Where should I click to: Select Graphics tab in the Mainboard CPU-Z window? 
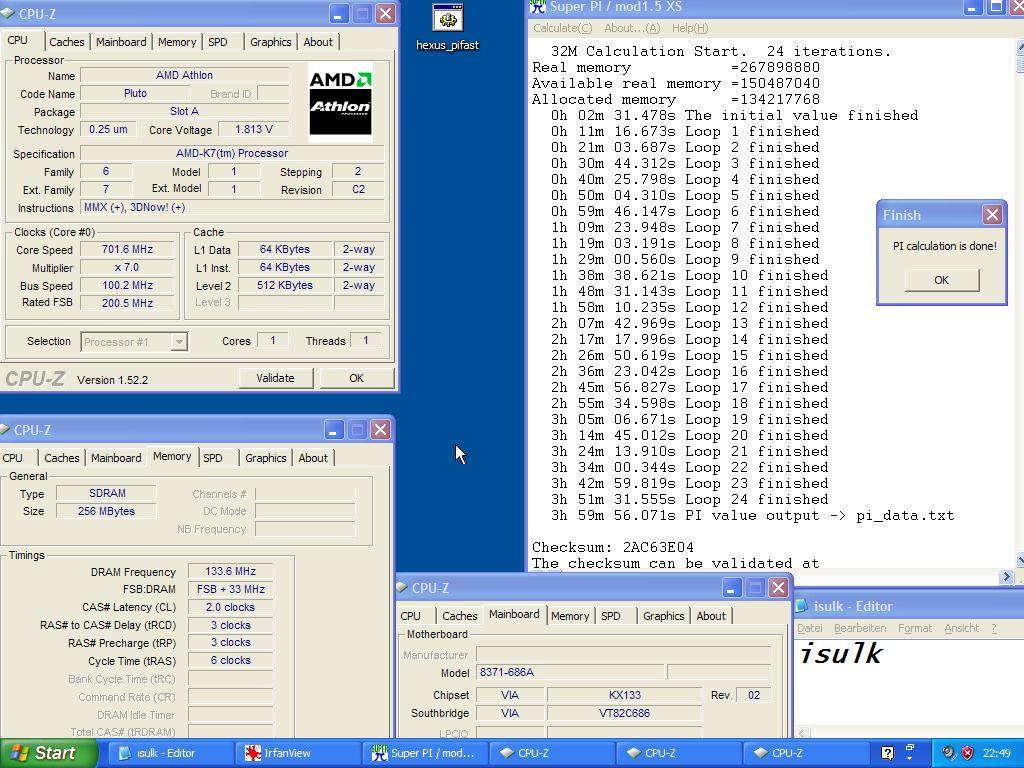pos(664,616)
